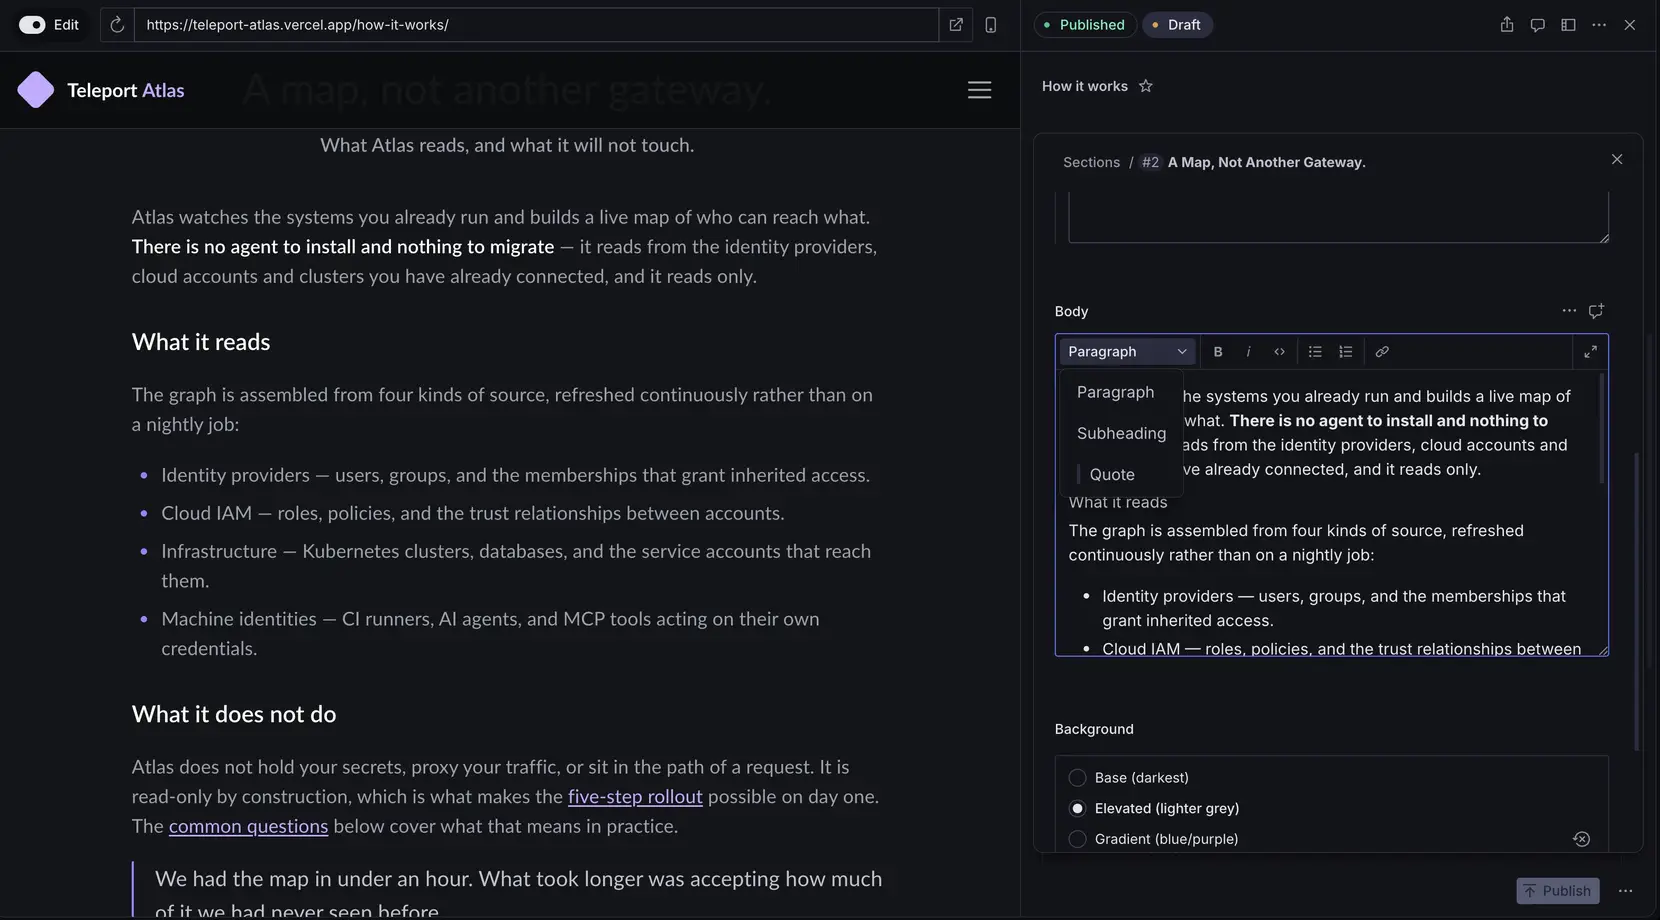Select Gradient (blue/purple) background
Image resolution: width=1660 pixels, height=920 pixels.
click(1077, 840)
